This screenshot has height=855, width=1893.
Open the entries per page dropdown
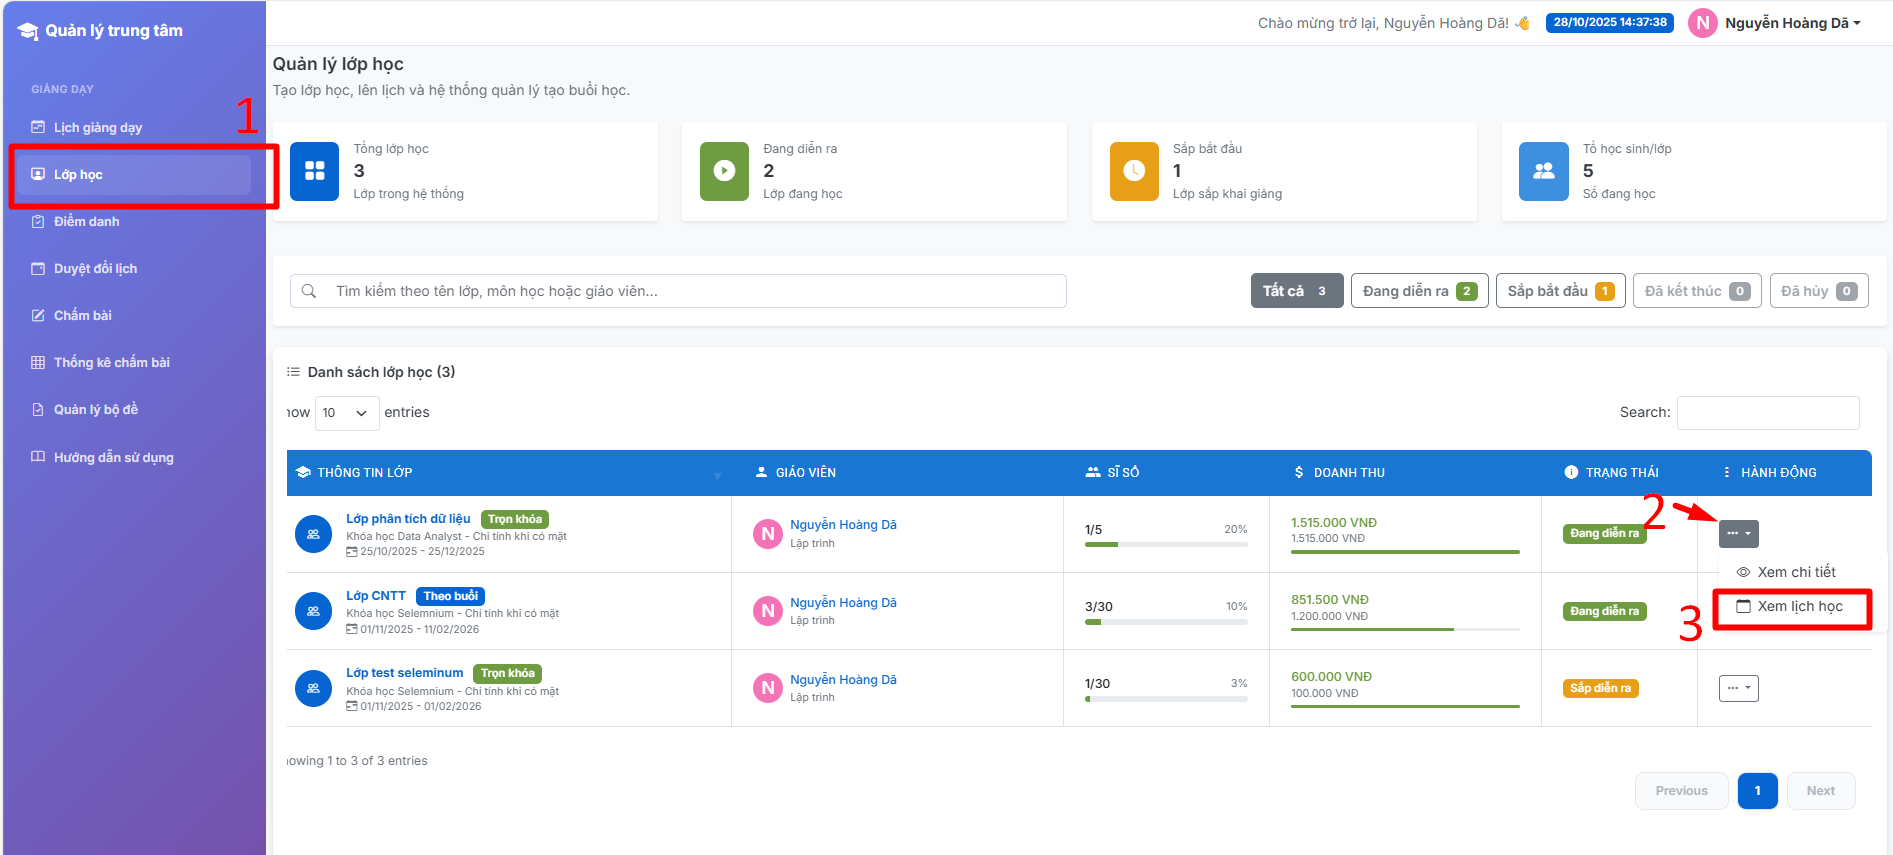click(346, 413)
